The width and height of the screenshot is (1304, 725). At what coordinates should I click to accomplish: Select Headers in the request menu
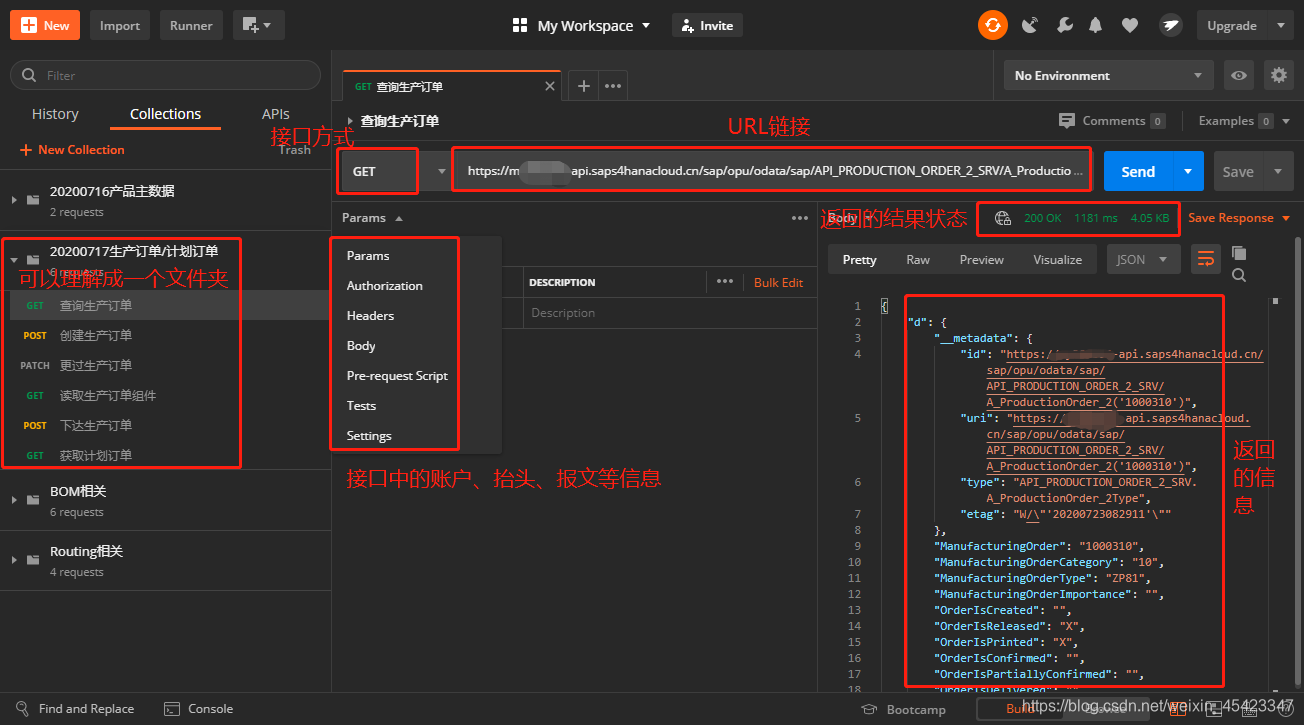click(x=371, y=316)
